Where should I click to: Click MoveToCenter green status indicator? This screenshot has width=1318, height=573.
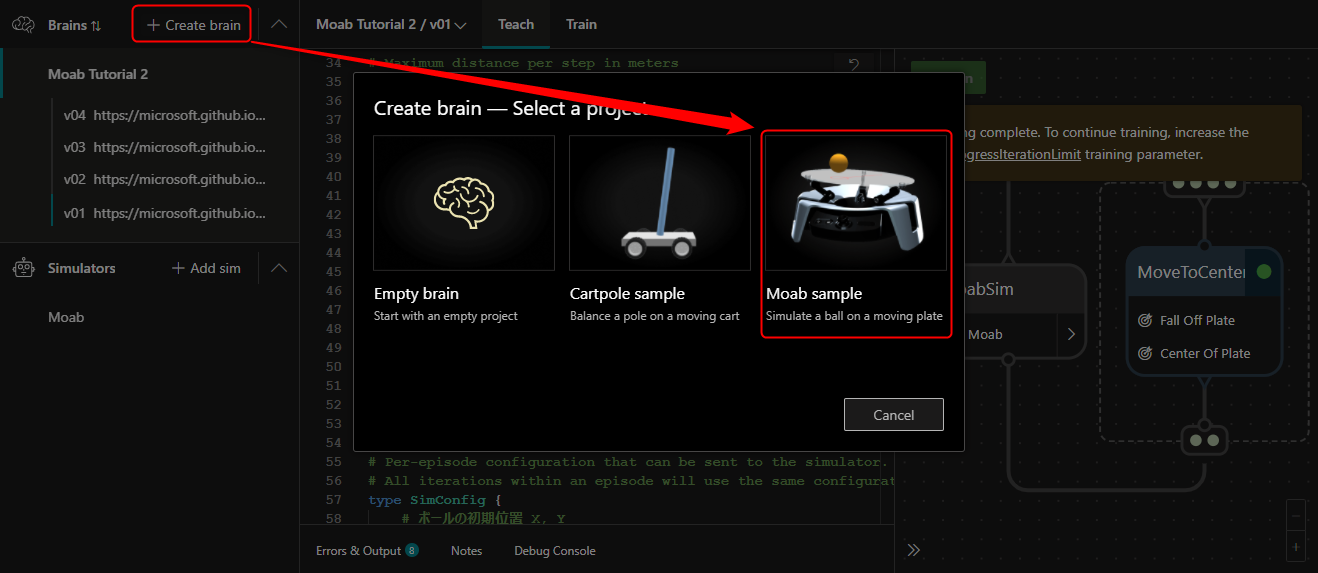[1264, 271]
